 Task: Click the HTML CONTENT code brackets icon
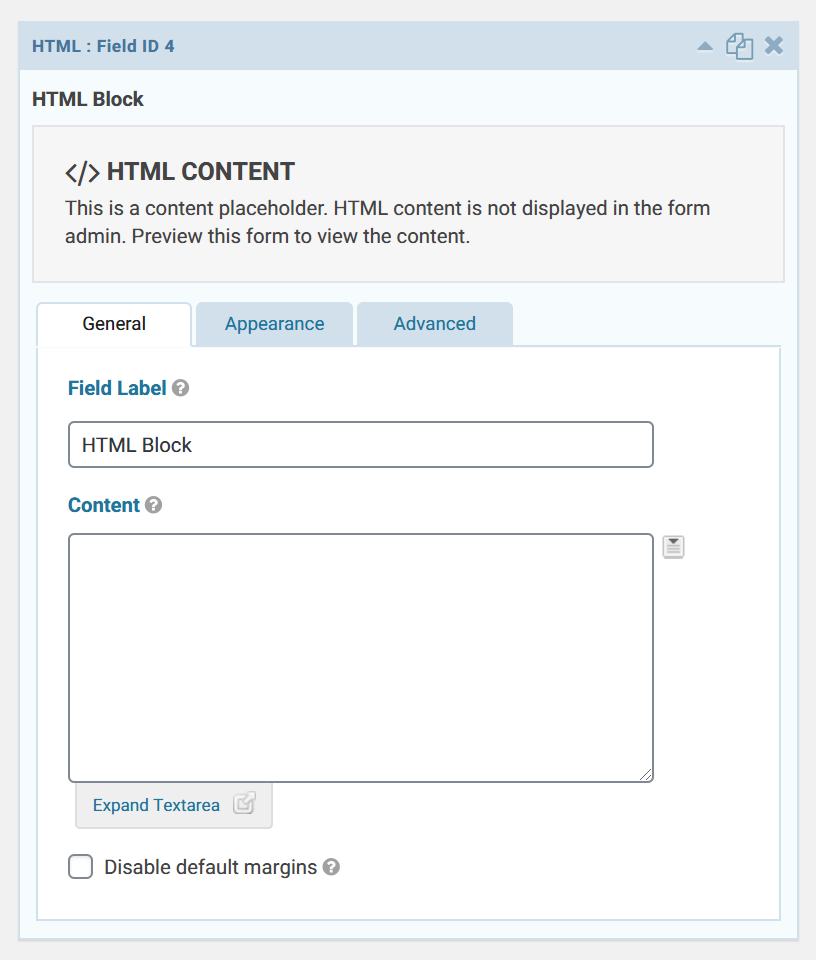click(83, 173)
